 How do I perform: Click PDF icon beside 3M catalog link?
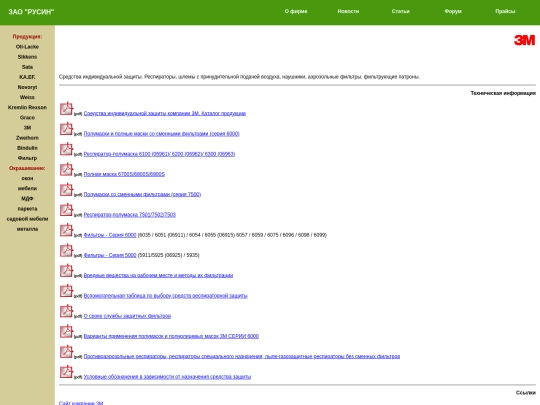66,108
